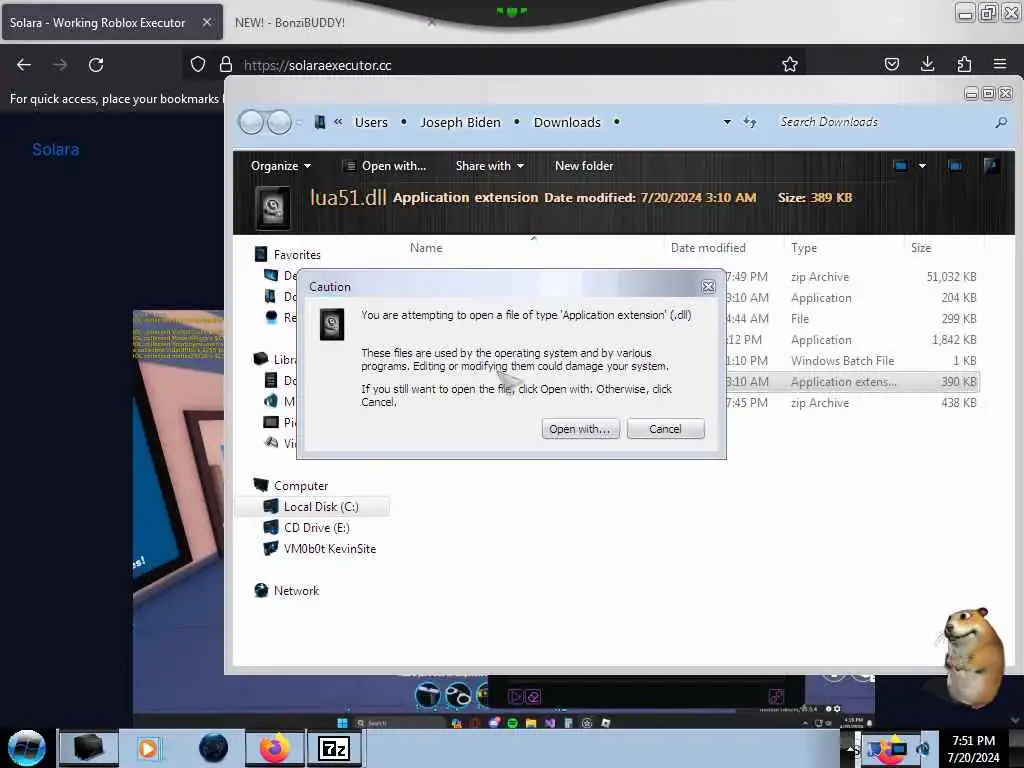Go back in the Firefox browser

24,65
